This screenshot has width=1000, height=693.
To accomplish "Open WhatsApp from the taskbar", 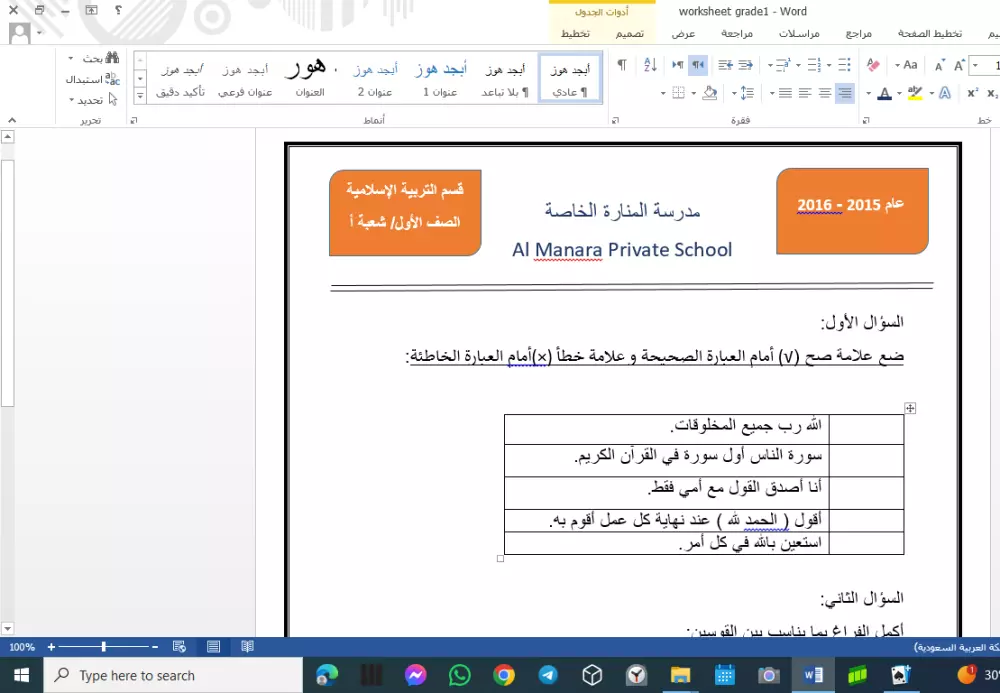I will (459, 674).
